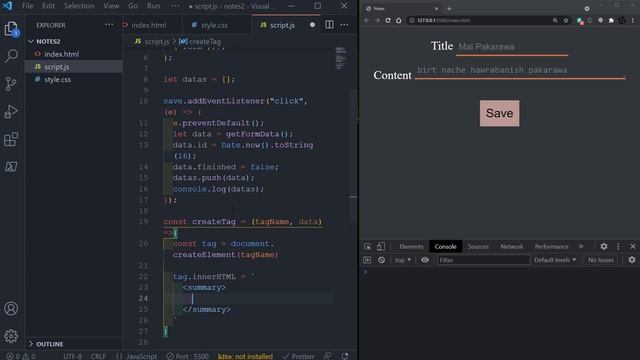
Task: Open the Explorer view in activity bar
Action: [11, 29]
